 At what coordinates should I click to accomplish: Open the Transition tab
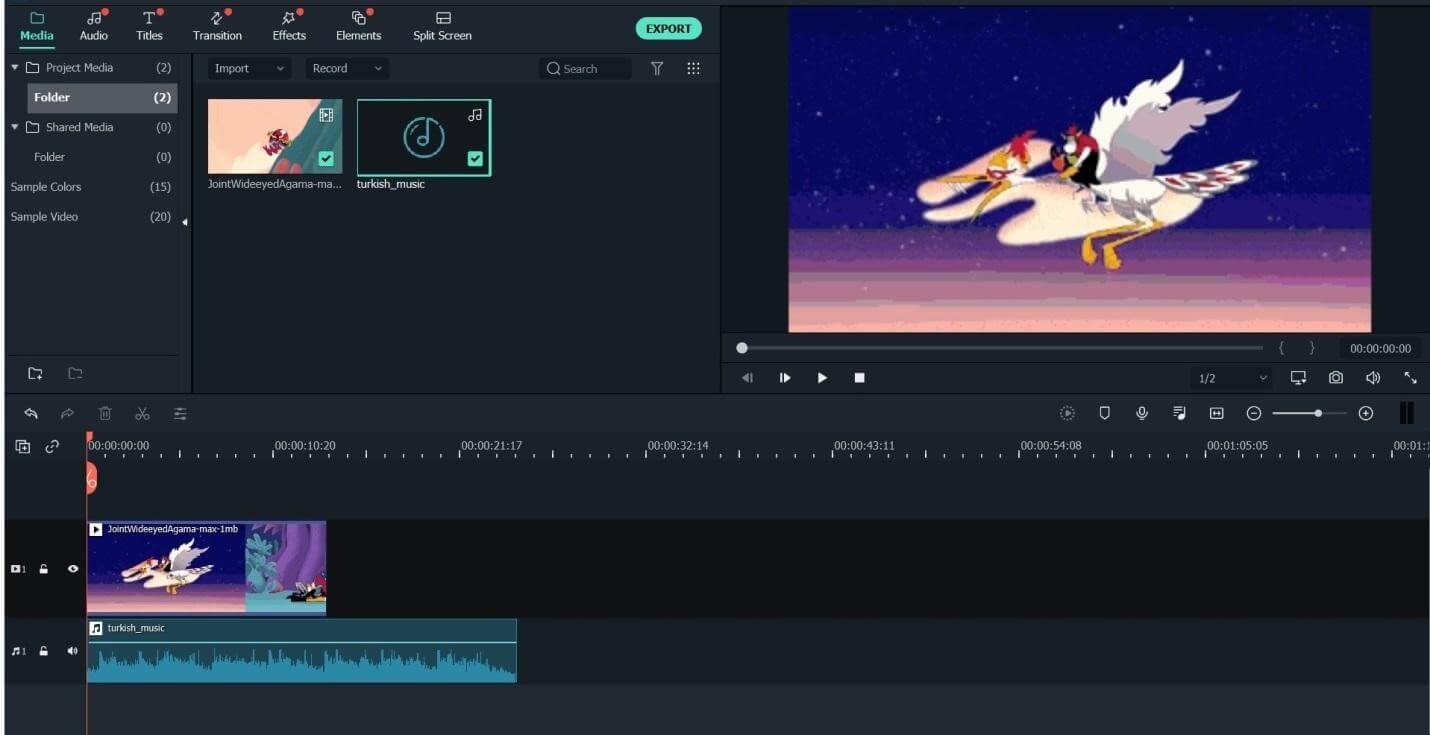217,27
